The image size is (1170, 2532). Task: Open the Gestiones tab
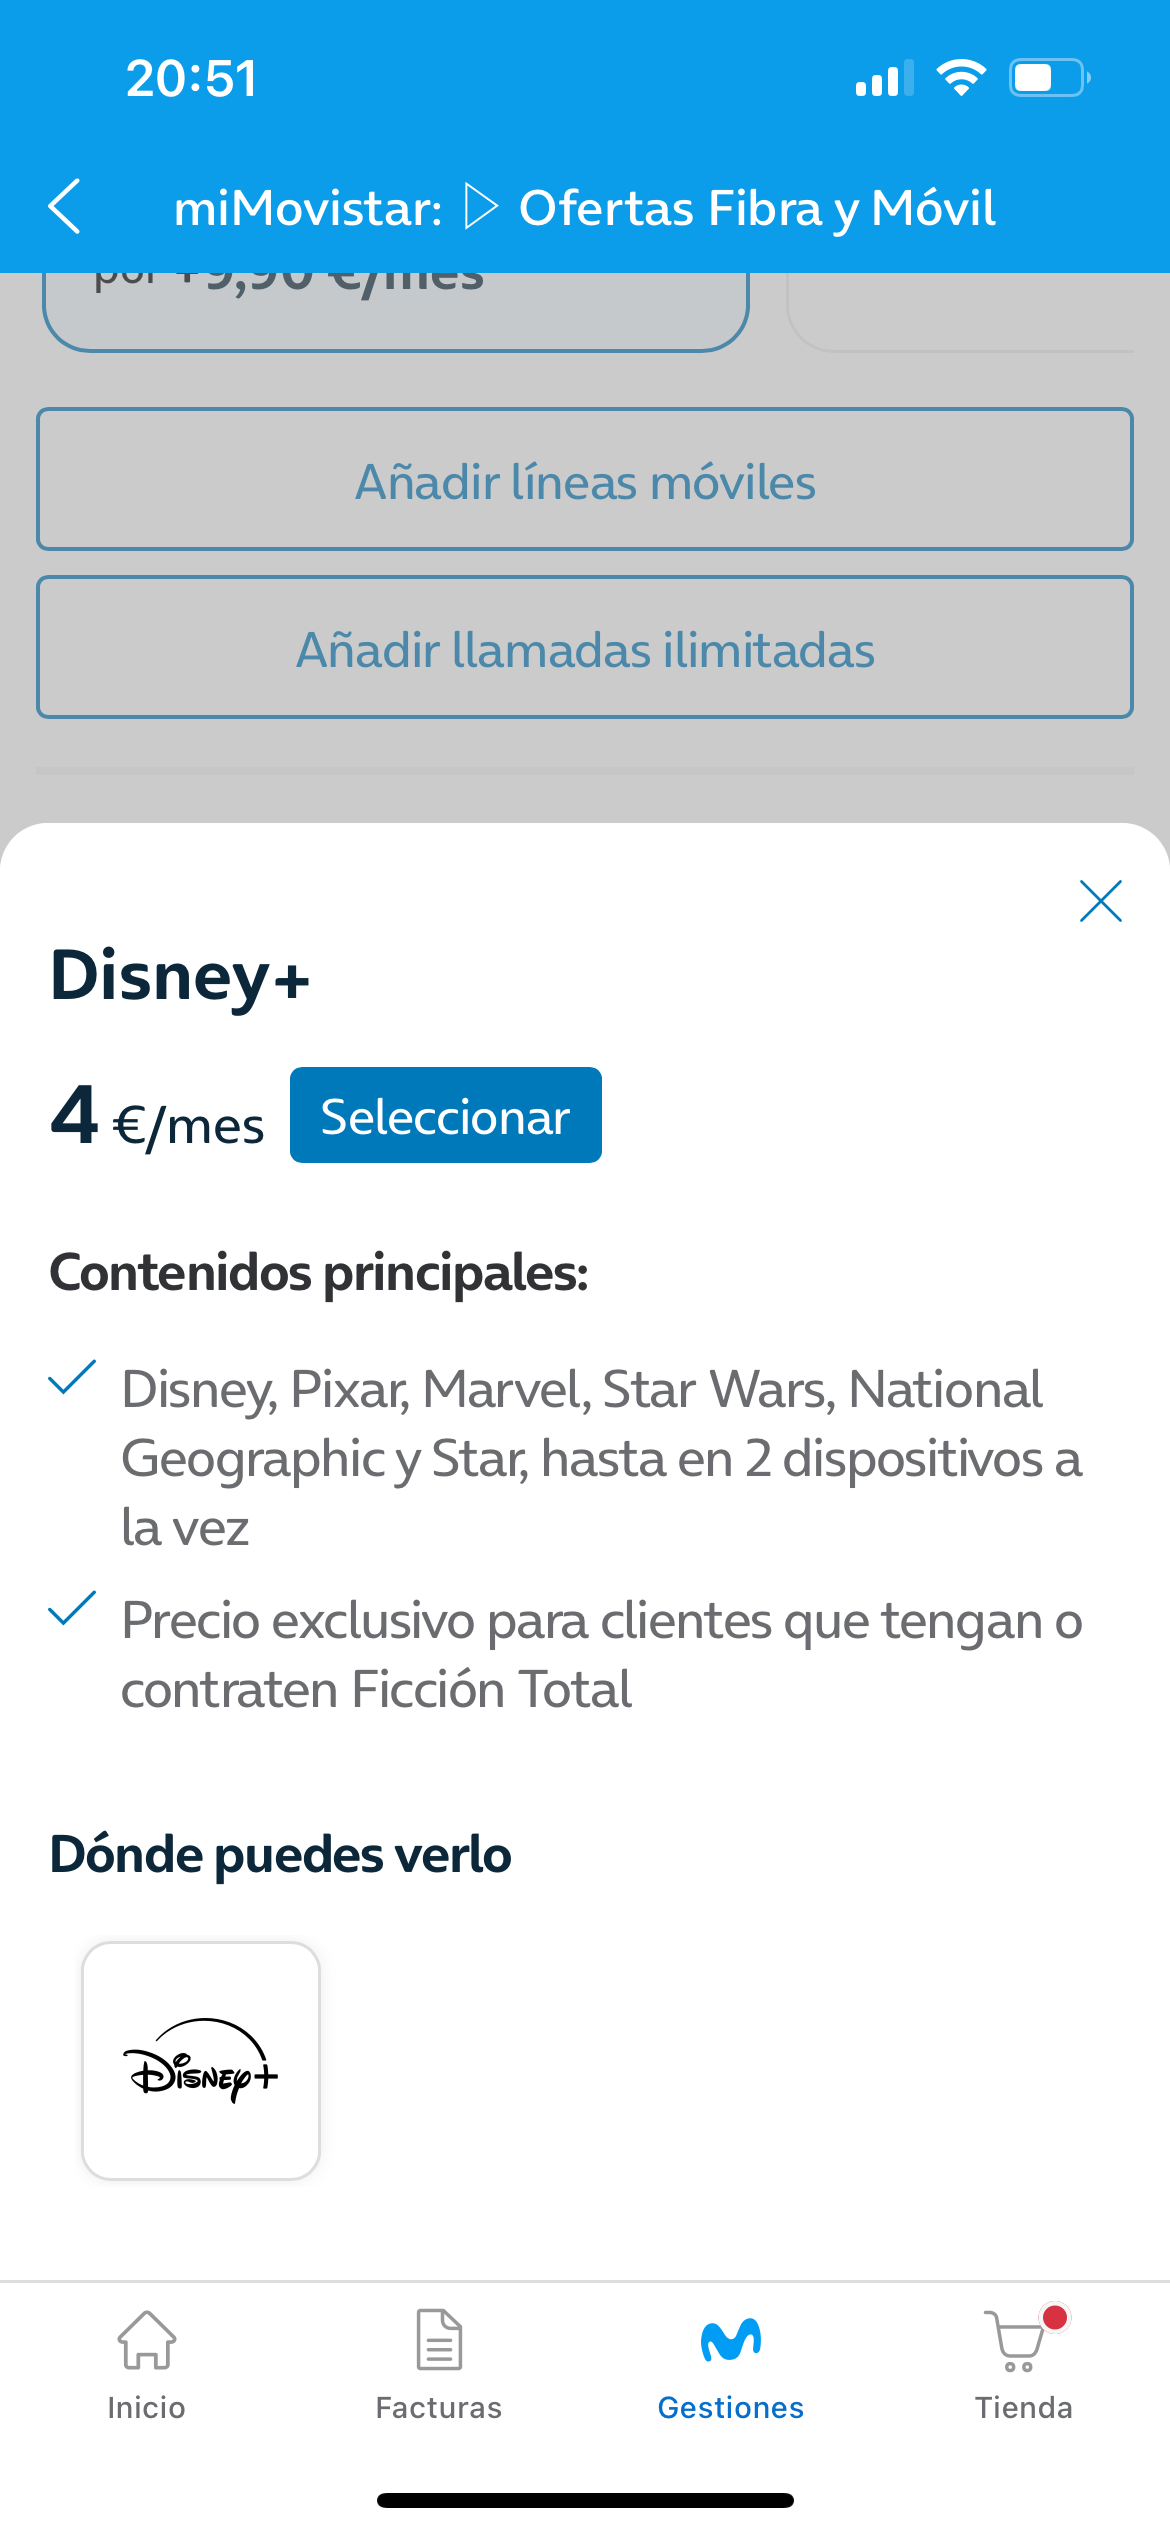(731, 2365)
